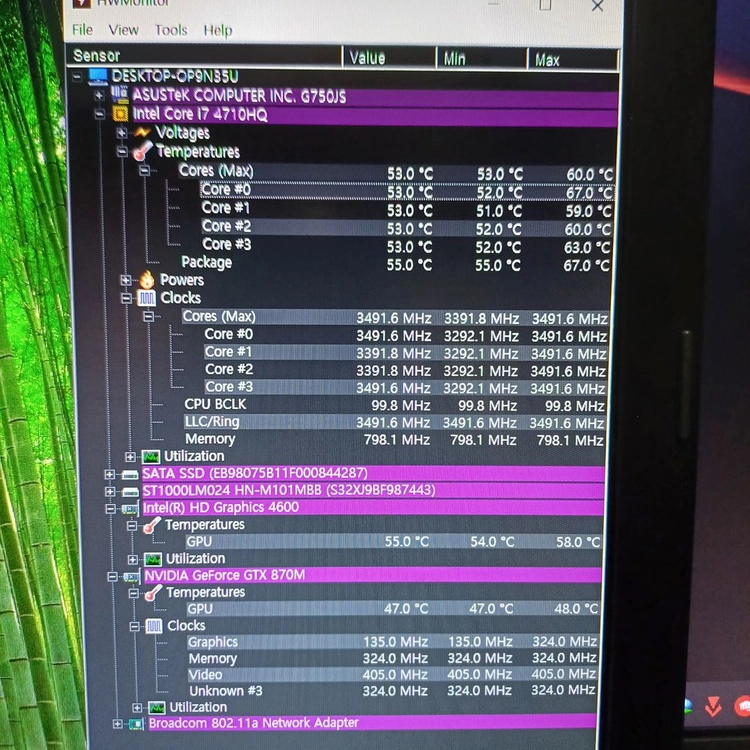Click graph icon beside NVIDIA Utilization
The image size is (750, 750).
(157, 707)
